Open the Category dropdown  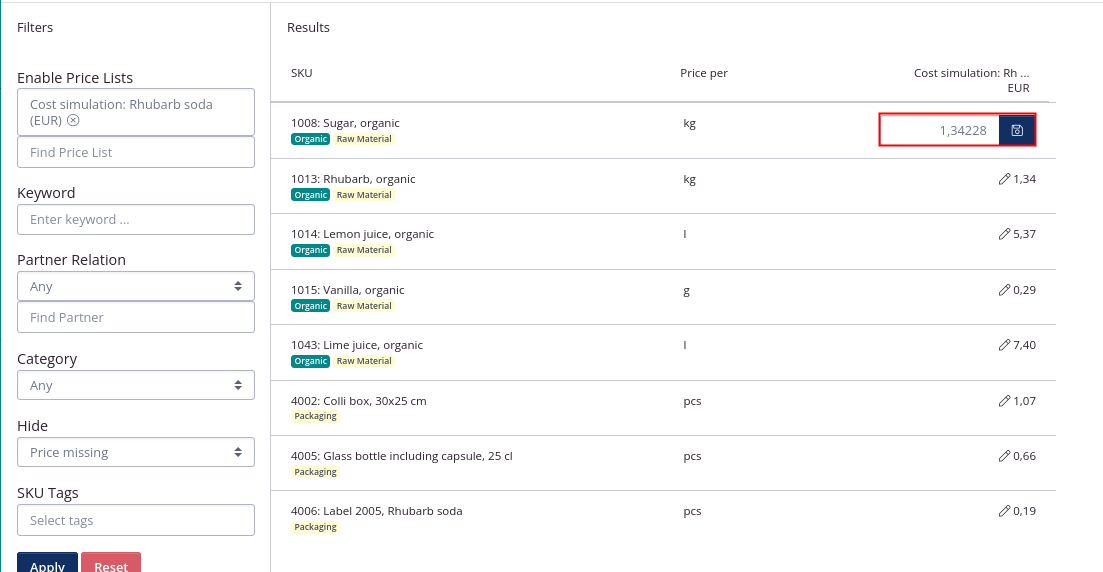click(136, 385)
